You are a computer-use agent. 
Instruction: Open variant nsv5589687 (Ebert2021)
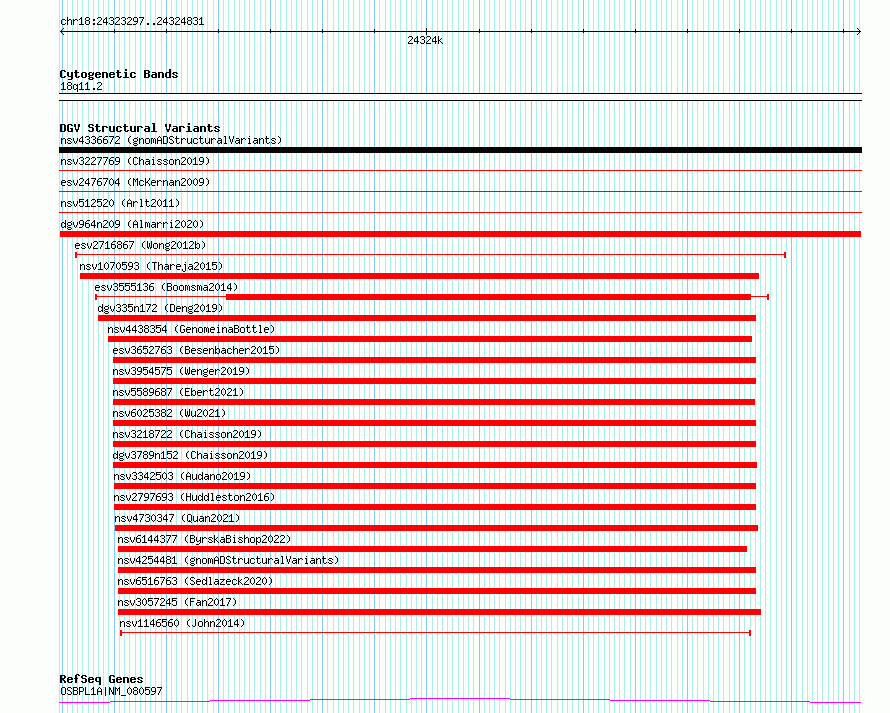[178, 392]
